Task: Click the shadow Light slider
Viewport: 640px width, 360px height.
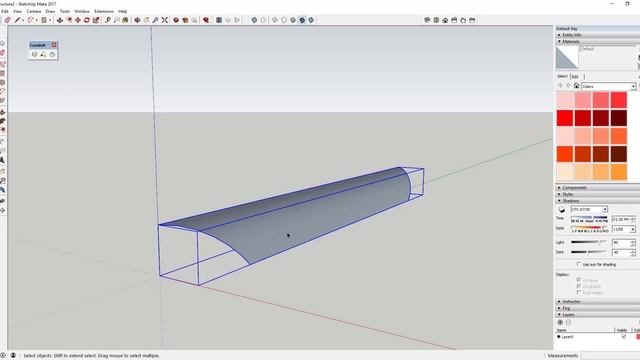Action: coord(589,242)
